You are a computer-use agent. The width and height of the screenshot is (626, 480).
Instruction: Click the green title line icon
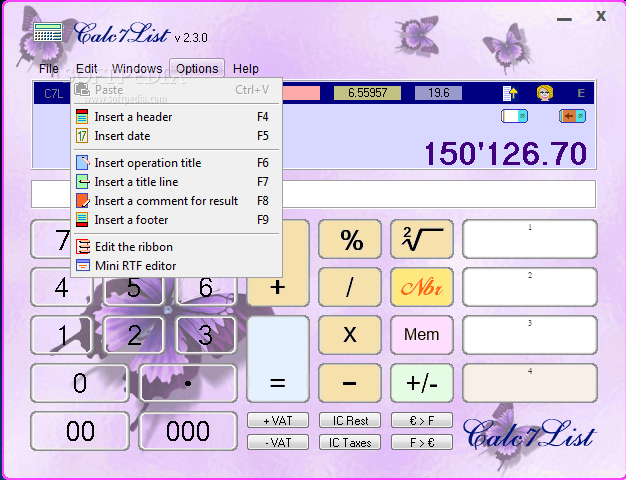click(82, 182)
